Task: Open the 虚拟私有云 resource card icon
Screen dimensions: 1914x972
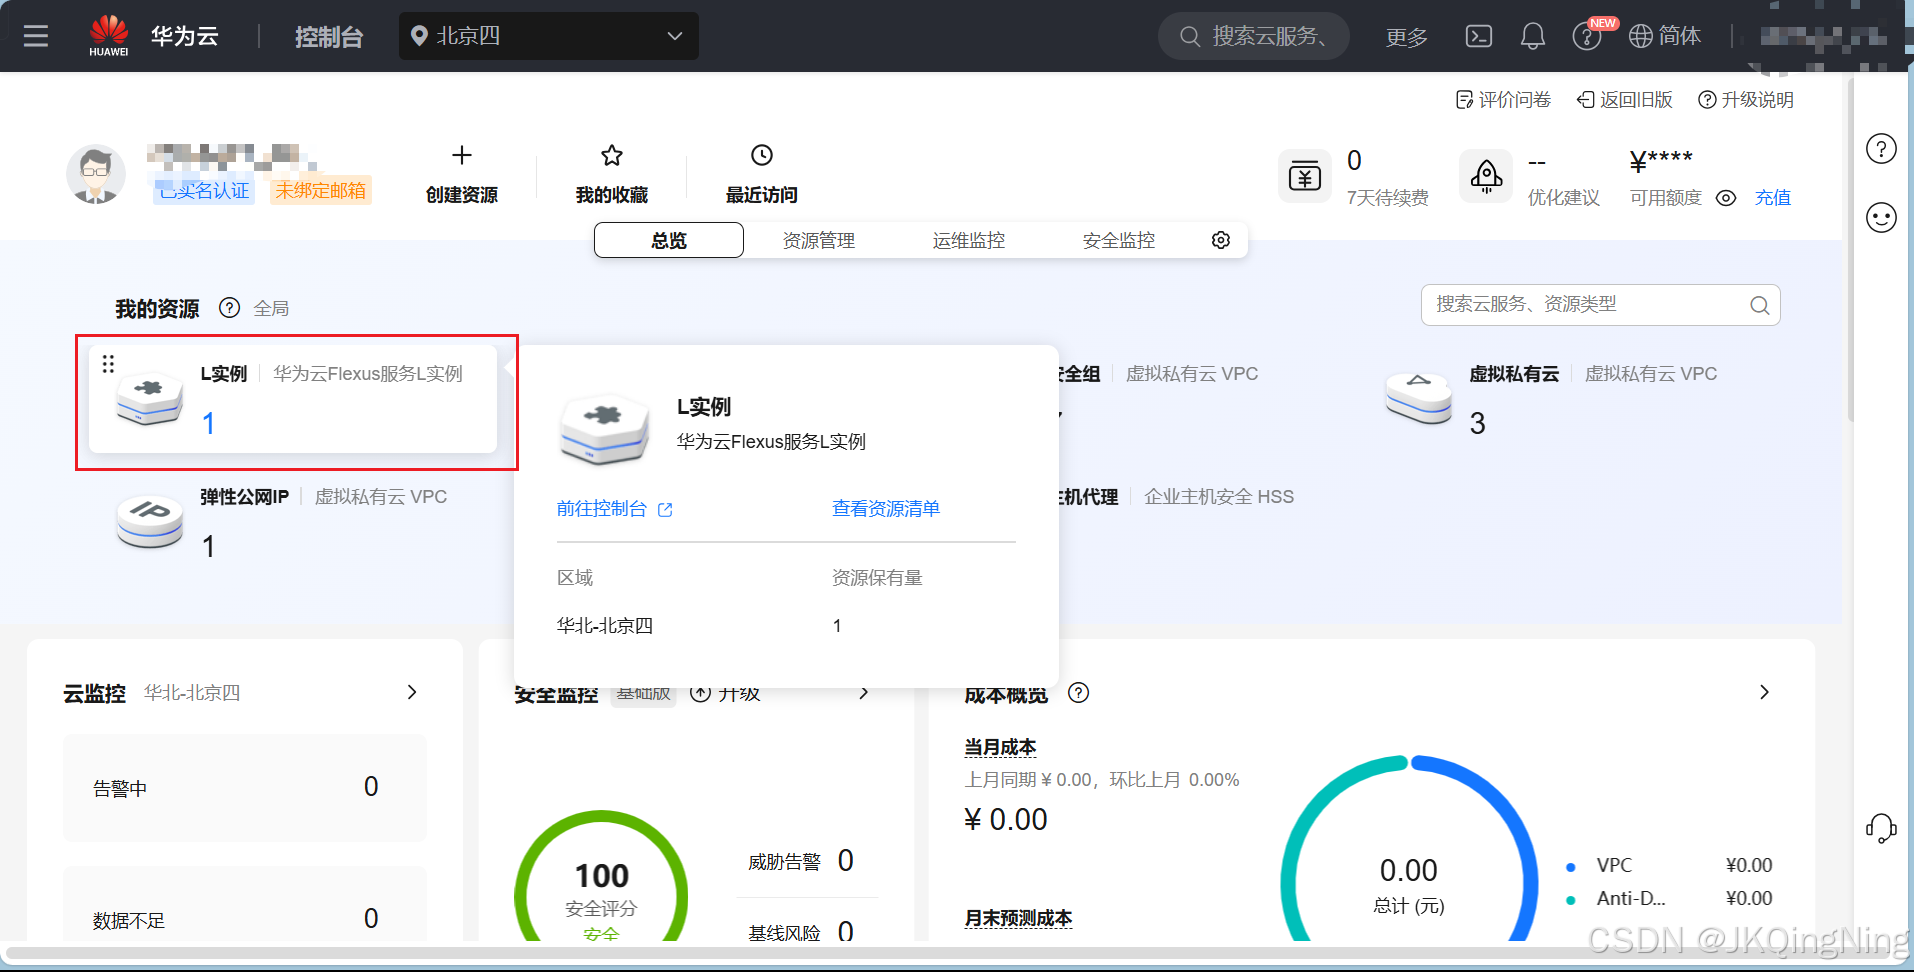Action: 1419,398
